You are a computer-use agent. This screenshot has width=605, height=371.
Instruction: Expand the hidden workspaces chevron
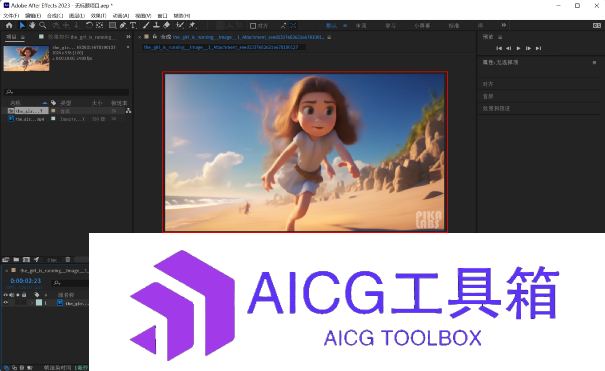click(504, 25)
